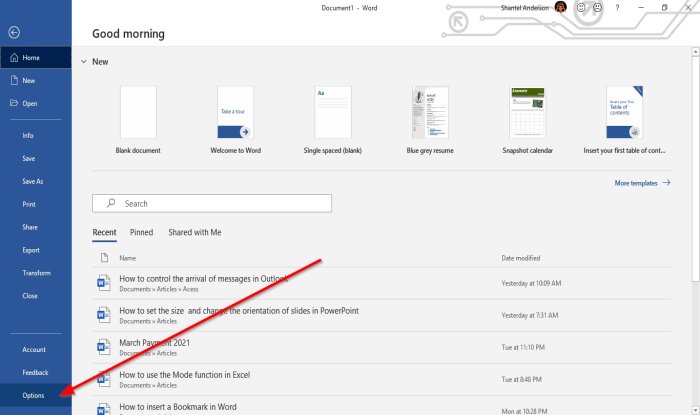Image resolution: width=700 pixels, height=415 pixels.
Task: Click the 'Yesterday at 10:09 AM' date
Action: click(531, 283)
